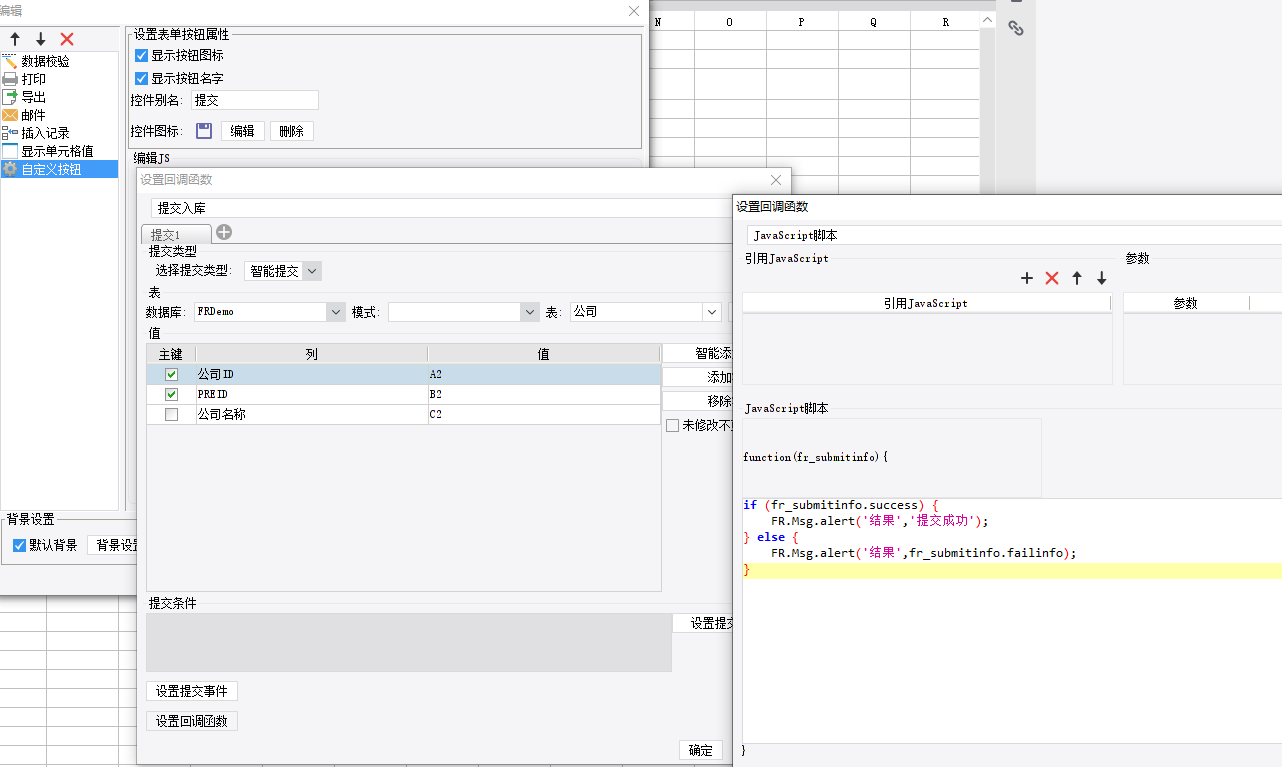Image resolution: width=1282 pixels, height=767 pixels.
Task: Move JavaScript reference up with arrow icon
Action: point(1077,278)
